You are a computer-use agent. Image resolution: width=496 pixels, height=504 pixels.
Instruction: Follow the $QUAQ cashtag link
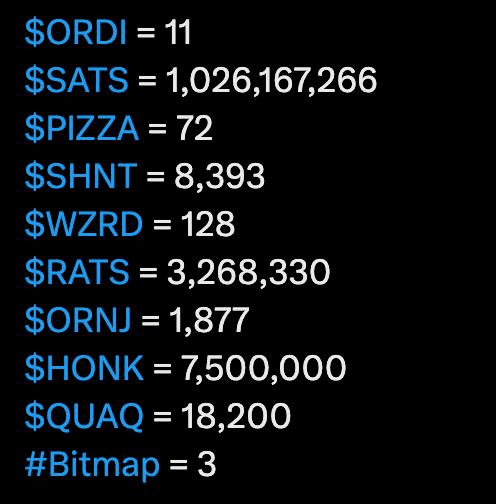[x=84, y=416]
